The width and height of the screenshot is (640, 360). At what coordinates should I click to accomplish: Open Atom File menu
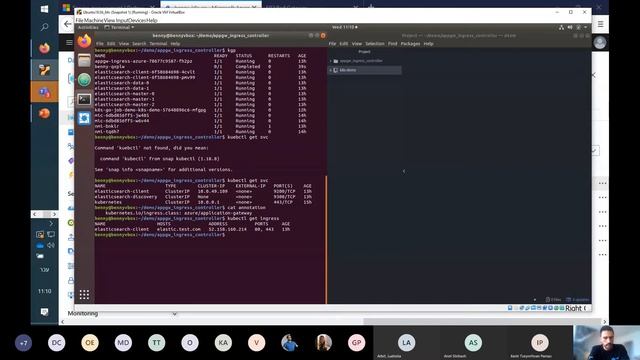332,44
